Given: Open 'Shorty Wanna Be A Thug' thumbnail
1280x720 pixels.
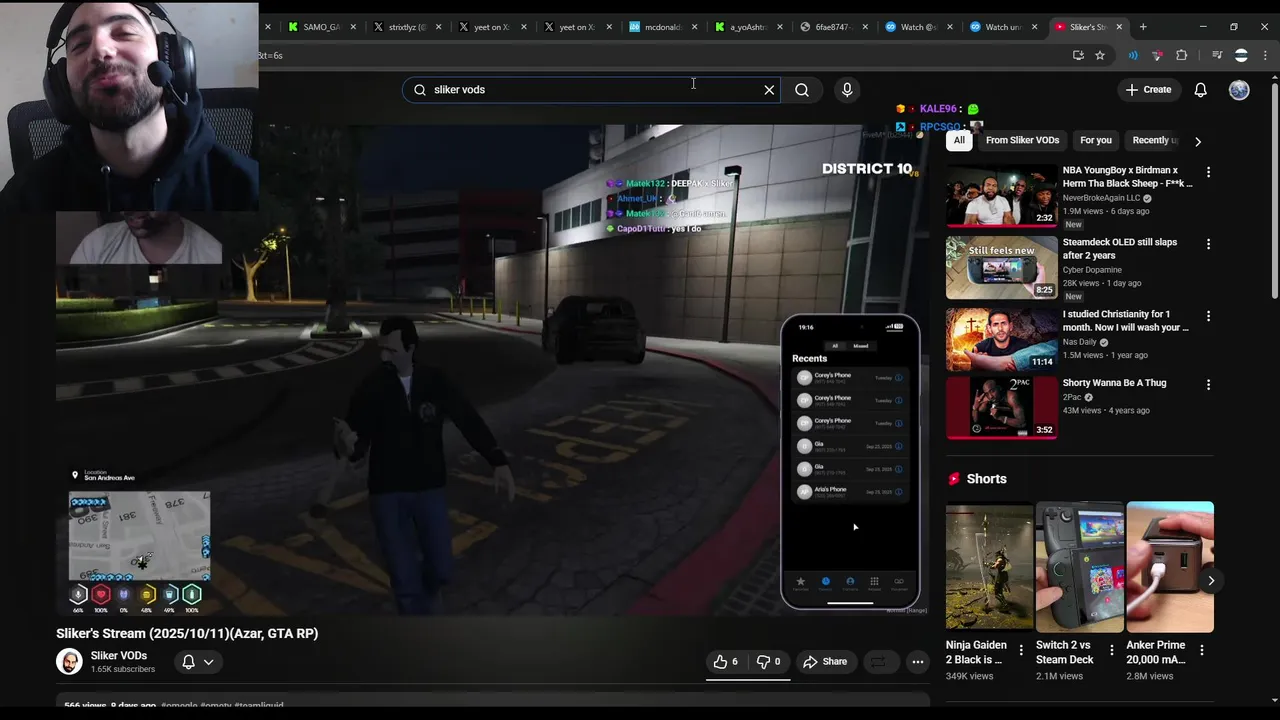Looking at the screenshot, I should (1001, 407).
